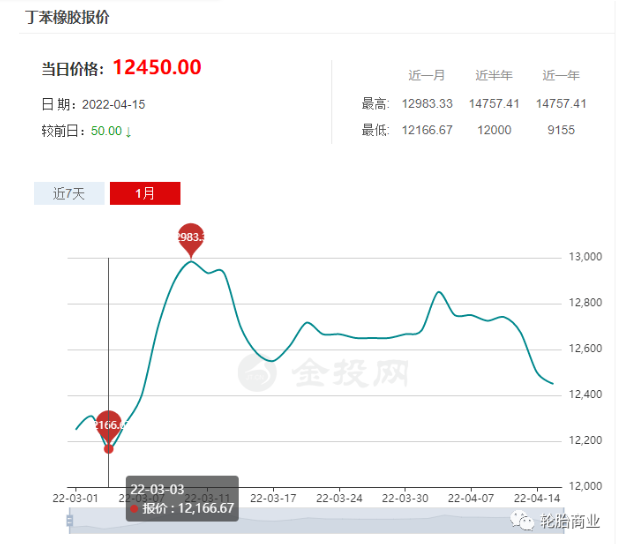The image size is (627, 544).
Task: Select the 1月 chart tab
Action: click(145, 194)
